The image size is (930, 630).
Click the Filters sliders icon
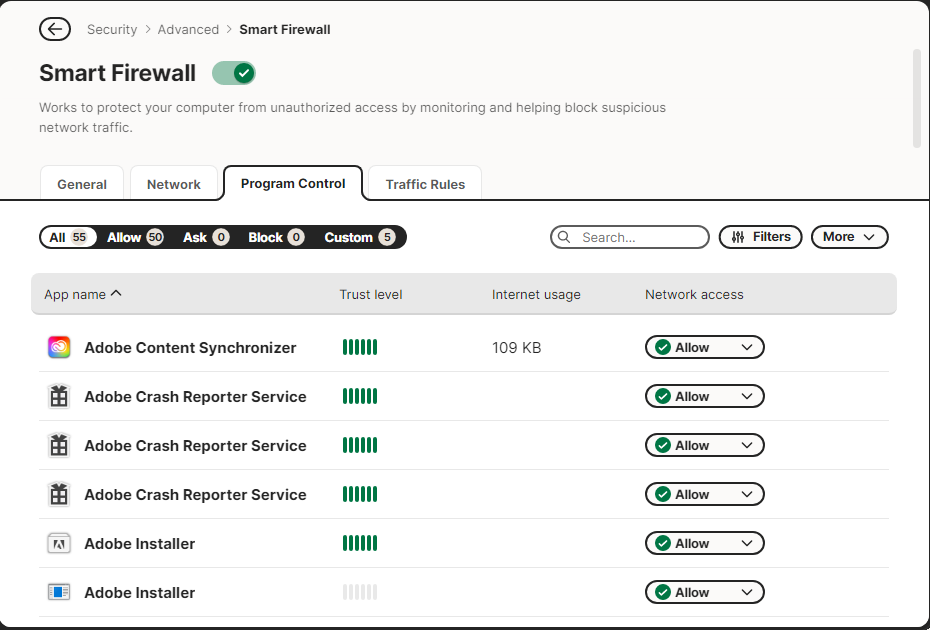(x=738, y=237)
